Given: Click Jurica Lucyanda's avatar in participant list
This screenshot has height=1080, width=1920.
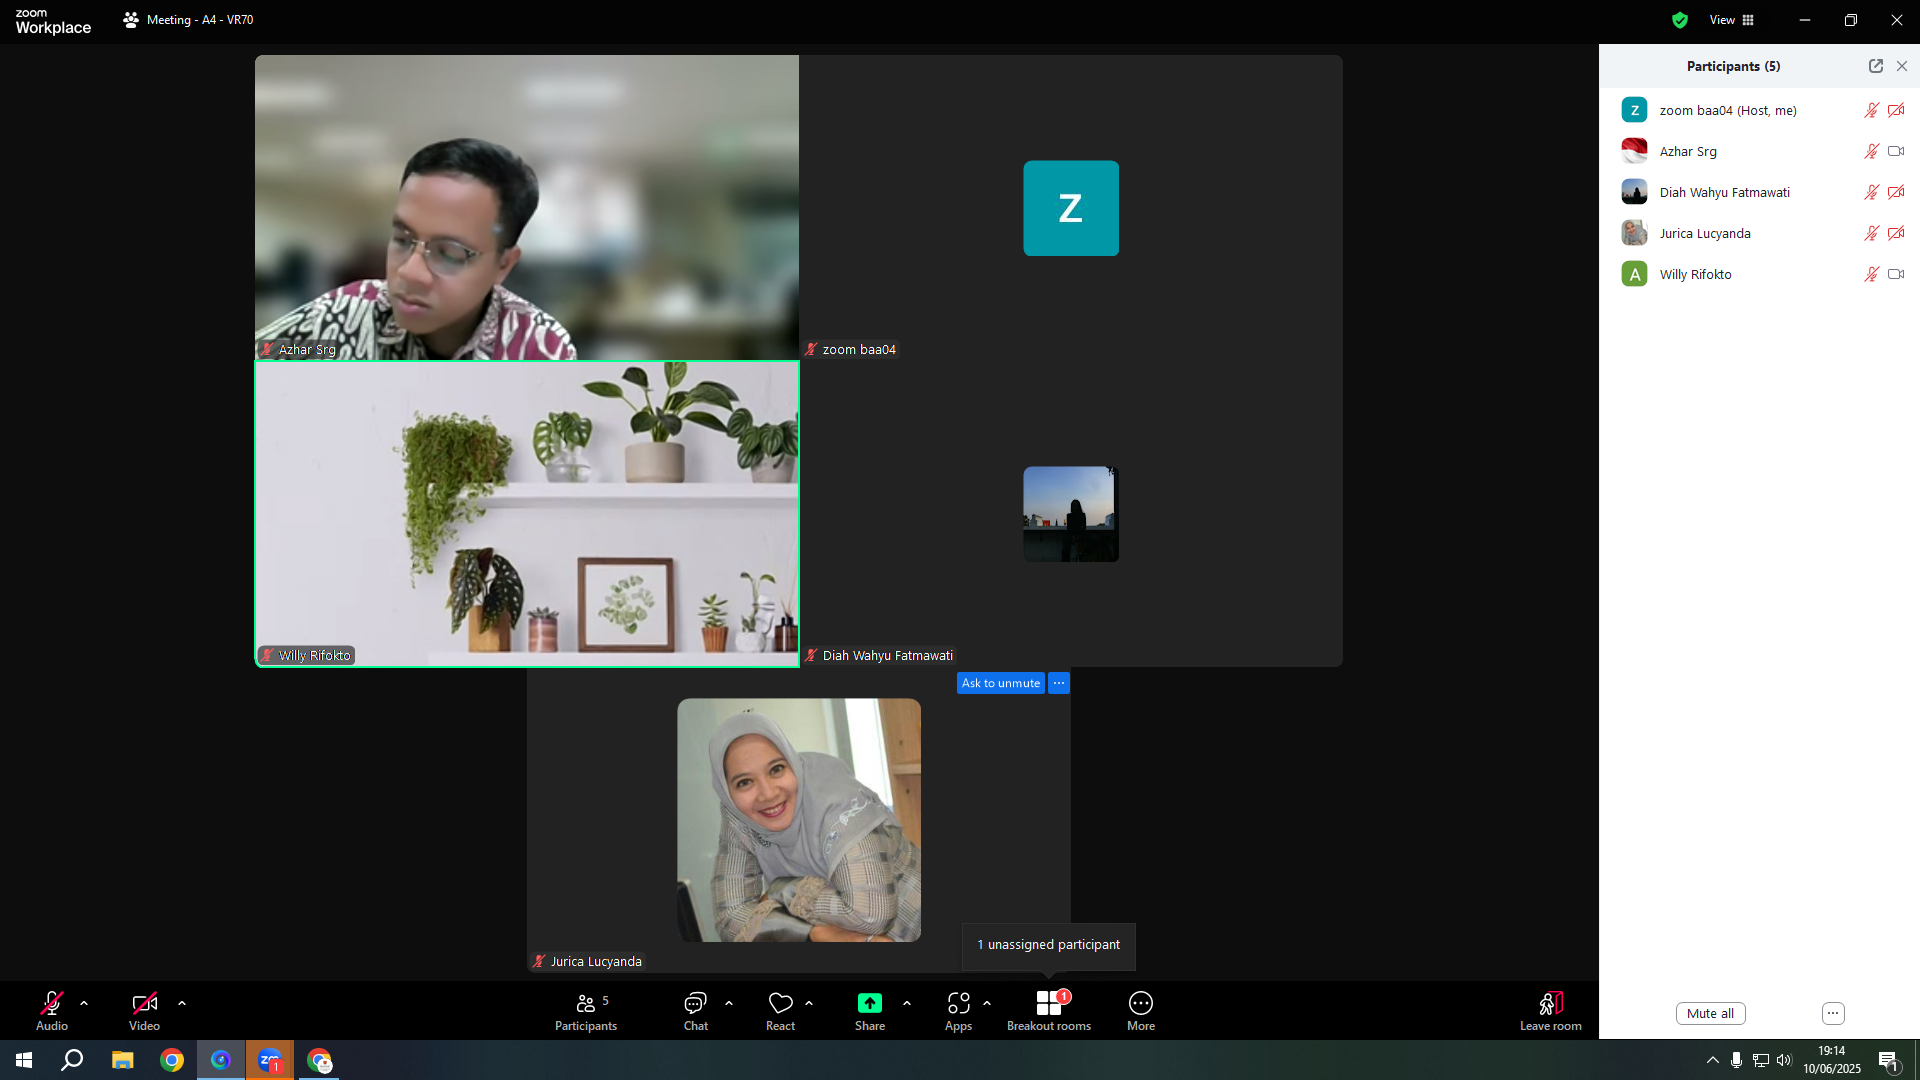Looking at the screenshot, I should (x=1634, y=233).
